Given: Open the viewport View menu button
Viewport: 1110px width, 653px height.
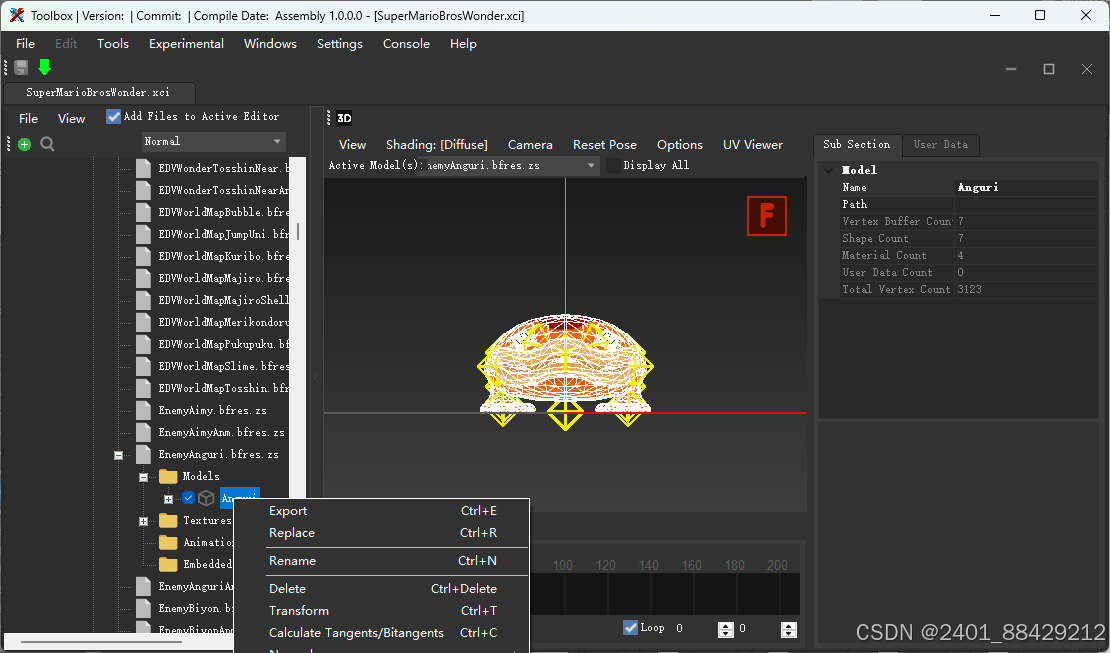Looking at the screenshot, I should pos(353,144).
